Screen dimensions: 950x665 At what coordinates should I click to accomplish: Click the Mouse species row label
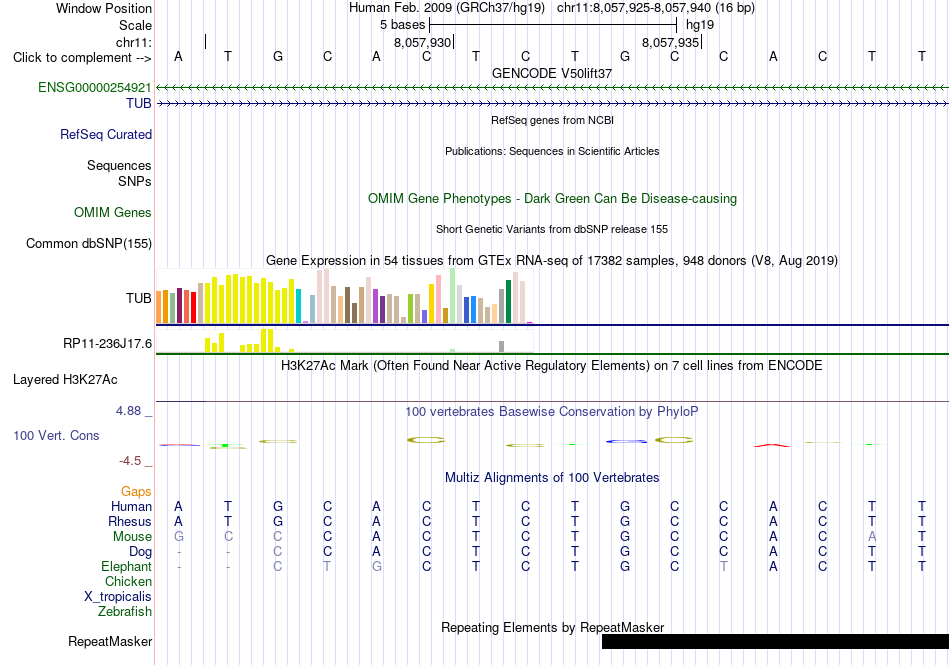132,537
